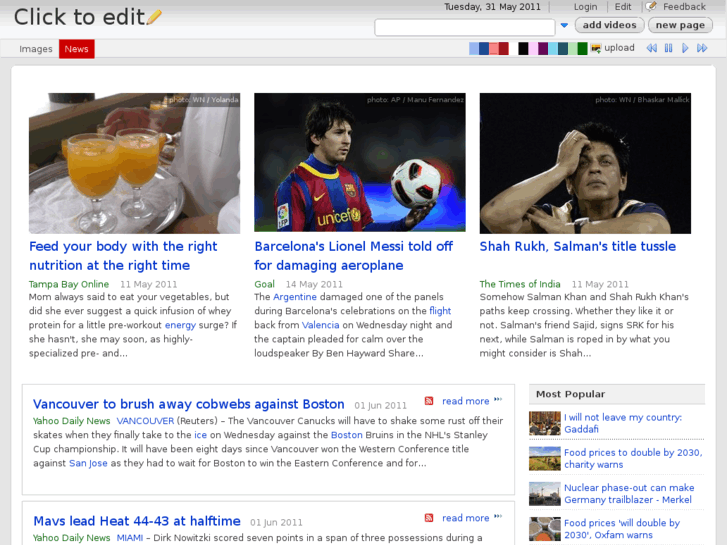
Task: Choose the light pink color swatch
Action: 533,48
